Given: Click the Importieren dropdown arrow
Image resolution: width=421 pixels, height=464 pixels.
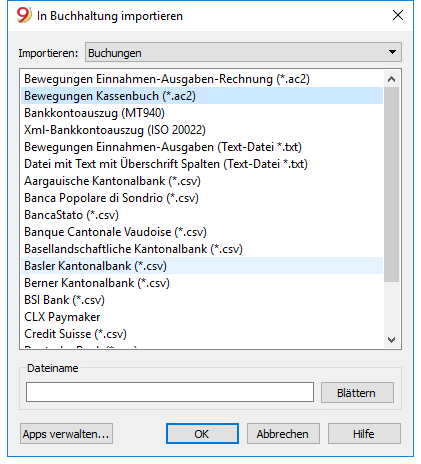Looking at the screenshot, I should click(x=392, y=52).
